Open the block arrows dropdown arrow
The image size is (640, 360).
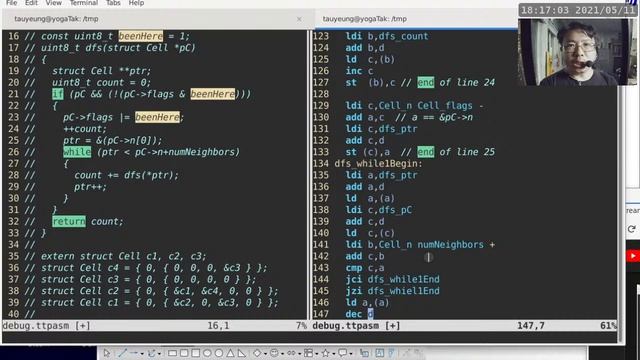(x=300, y=353)
